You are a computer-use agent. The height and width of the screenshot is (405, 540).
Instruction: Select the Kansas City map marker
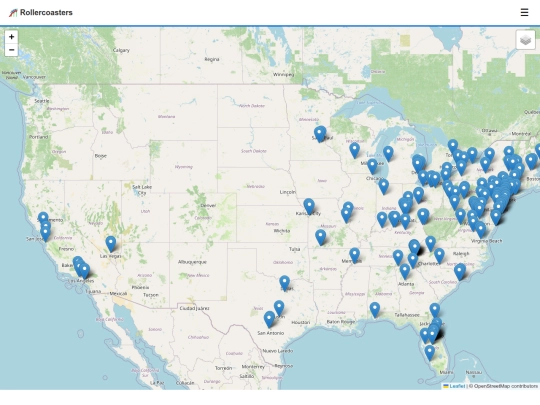coord(309,206)
